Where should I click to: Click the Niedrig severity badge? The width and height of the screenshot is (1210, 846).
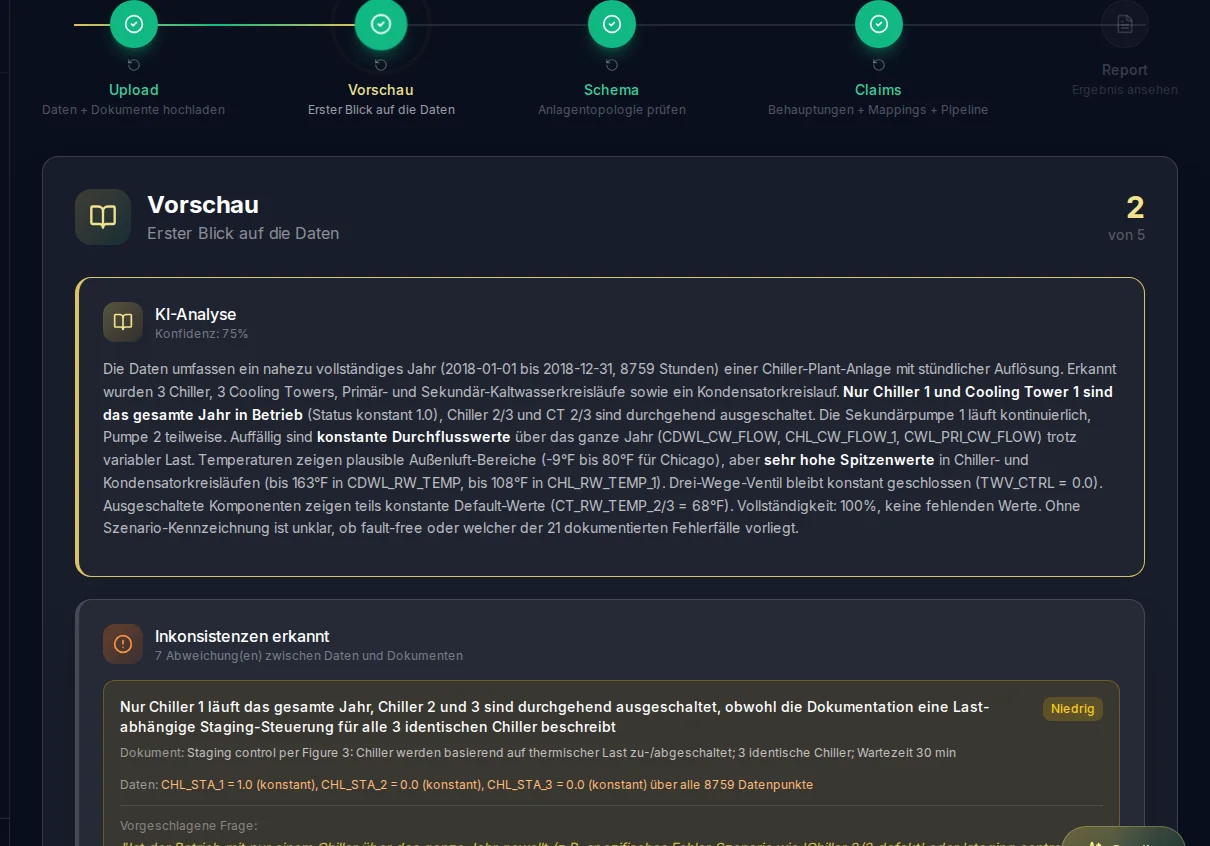click(x=1073, y=709)
